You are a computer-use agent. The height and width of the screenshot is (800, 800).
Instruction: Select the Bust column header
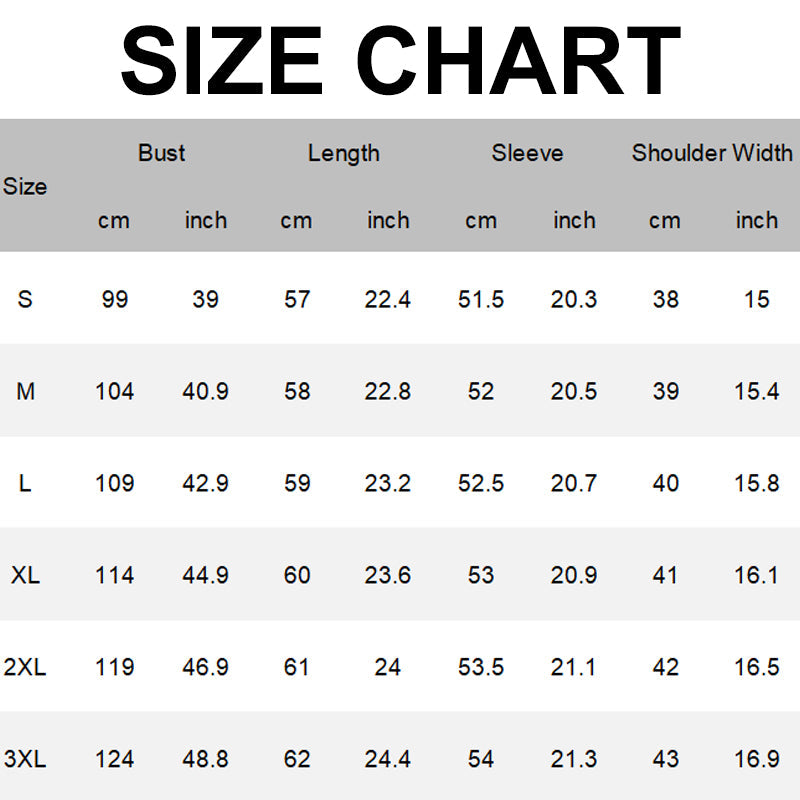[161, 153]
